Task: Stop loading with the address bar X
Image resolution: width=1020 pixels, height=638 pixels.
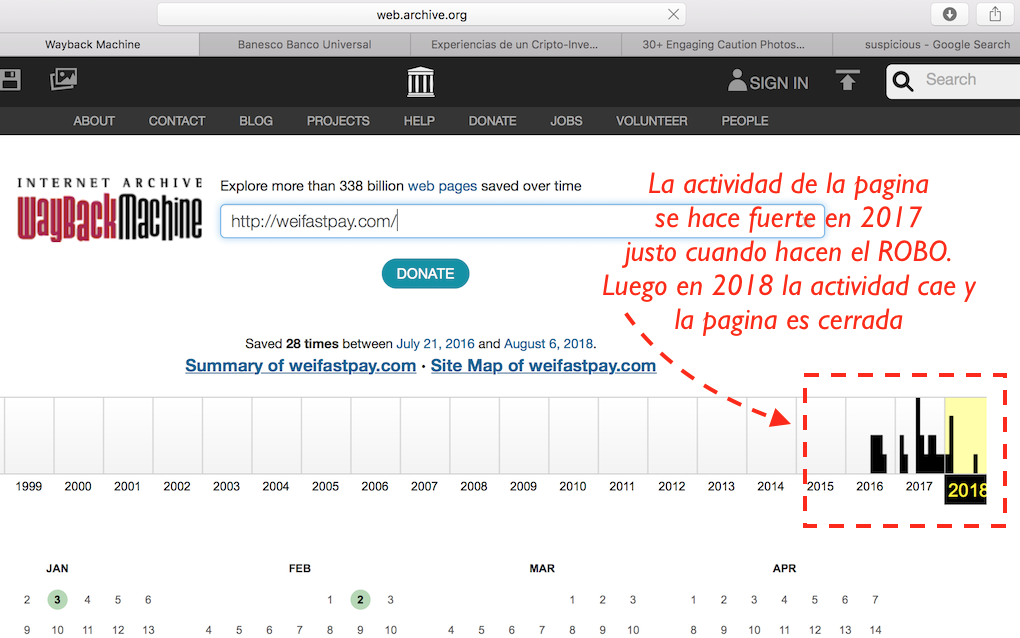Action: click(673, 14)
